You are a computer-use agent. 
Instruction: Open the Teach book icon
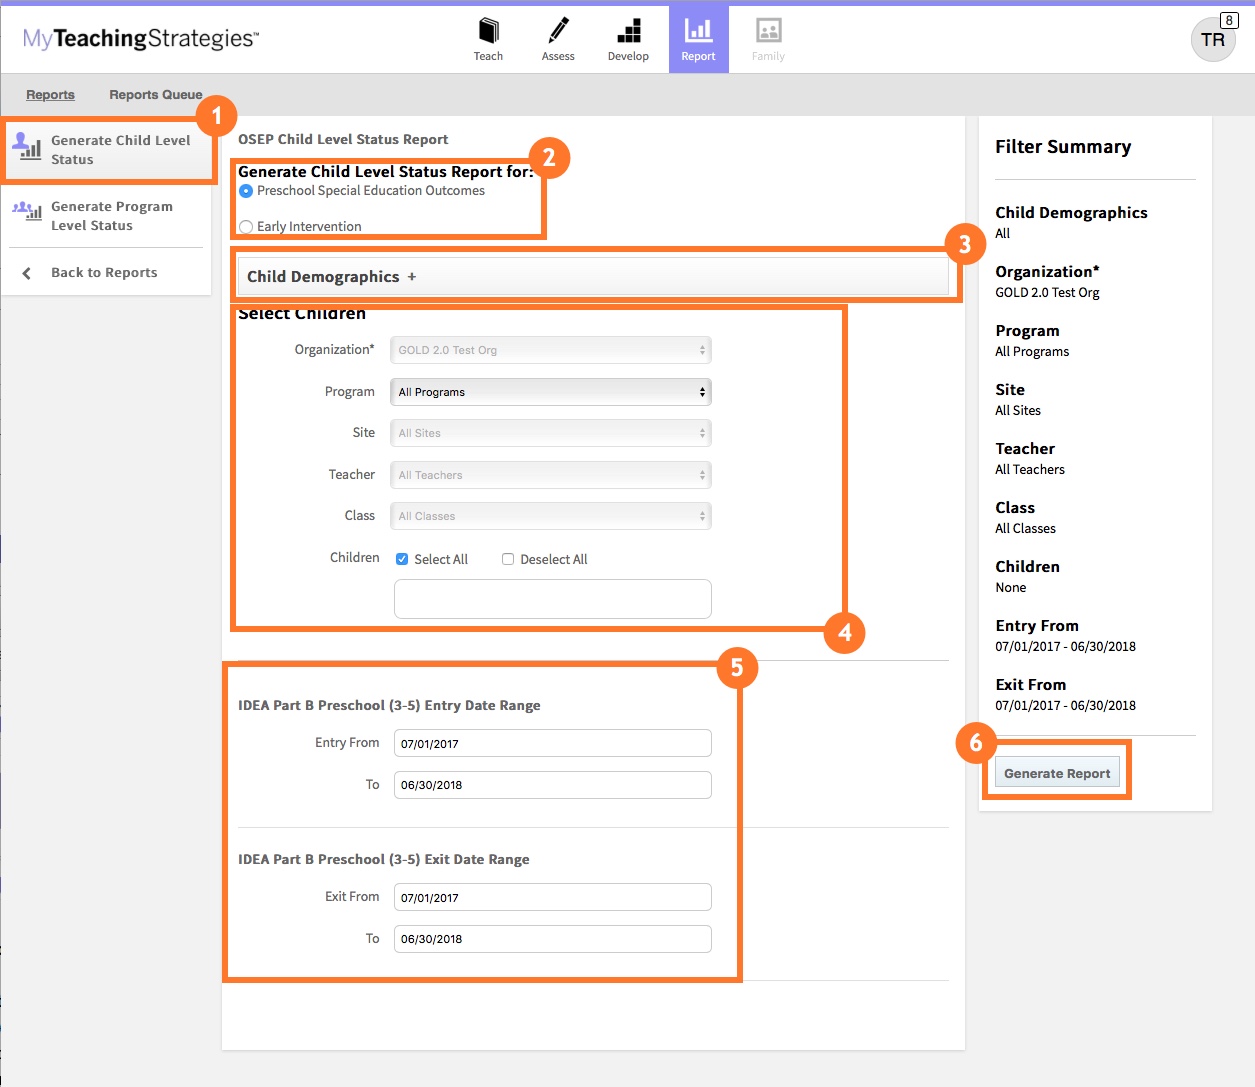click(488, 32)
